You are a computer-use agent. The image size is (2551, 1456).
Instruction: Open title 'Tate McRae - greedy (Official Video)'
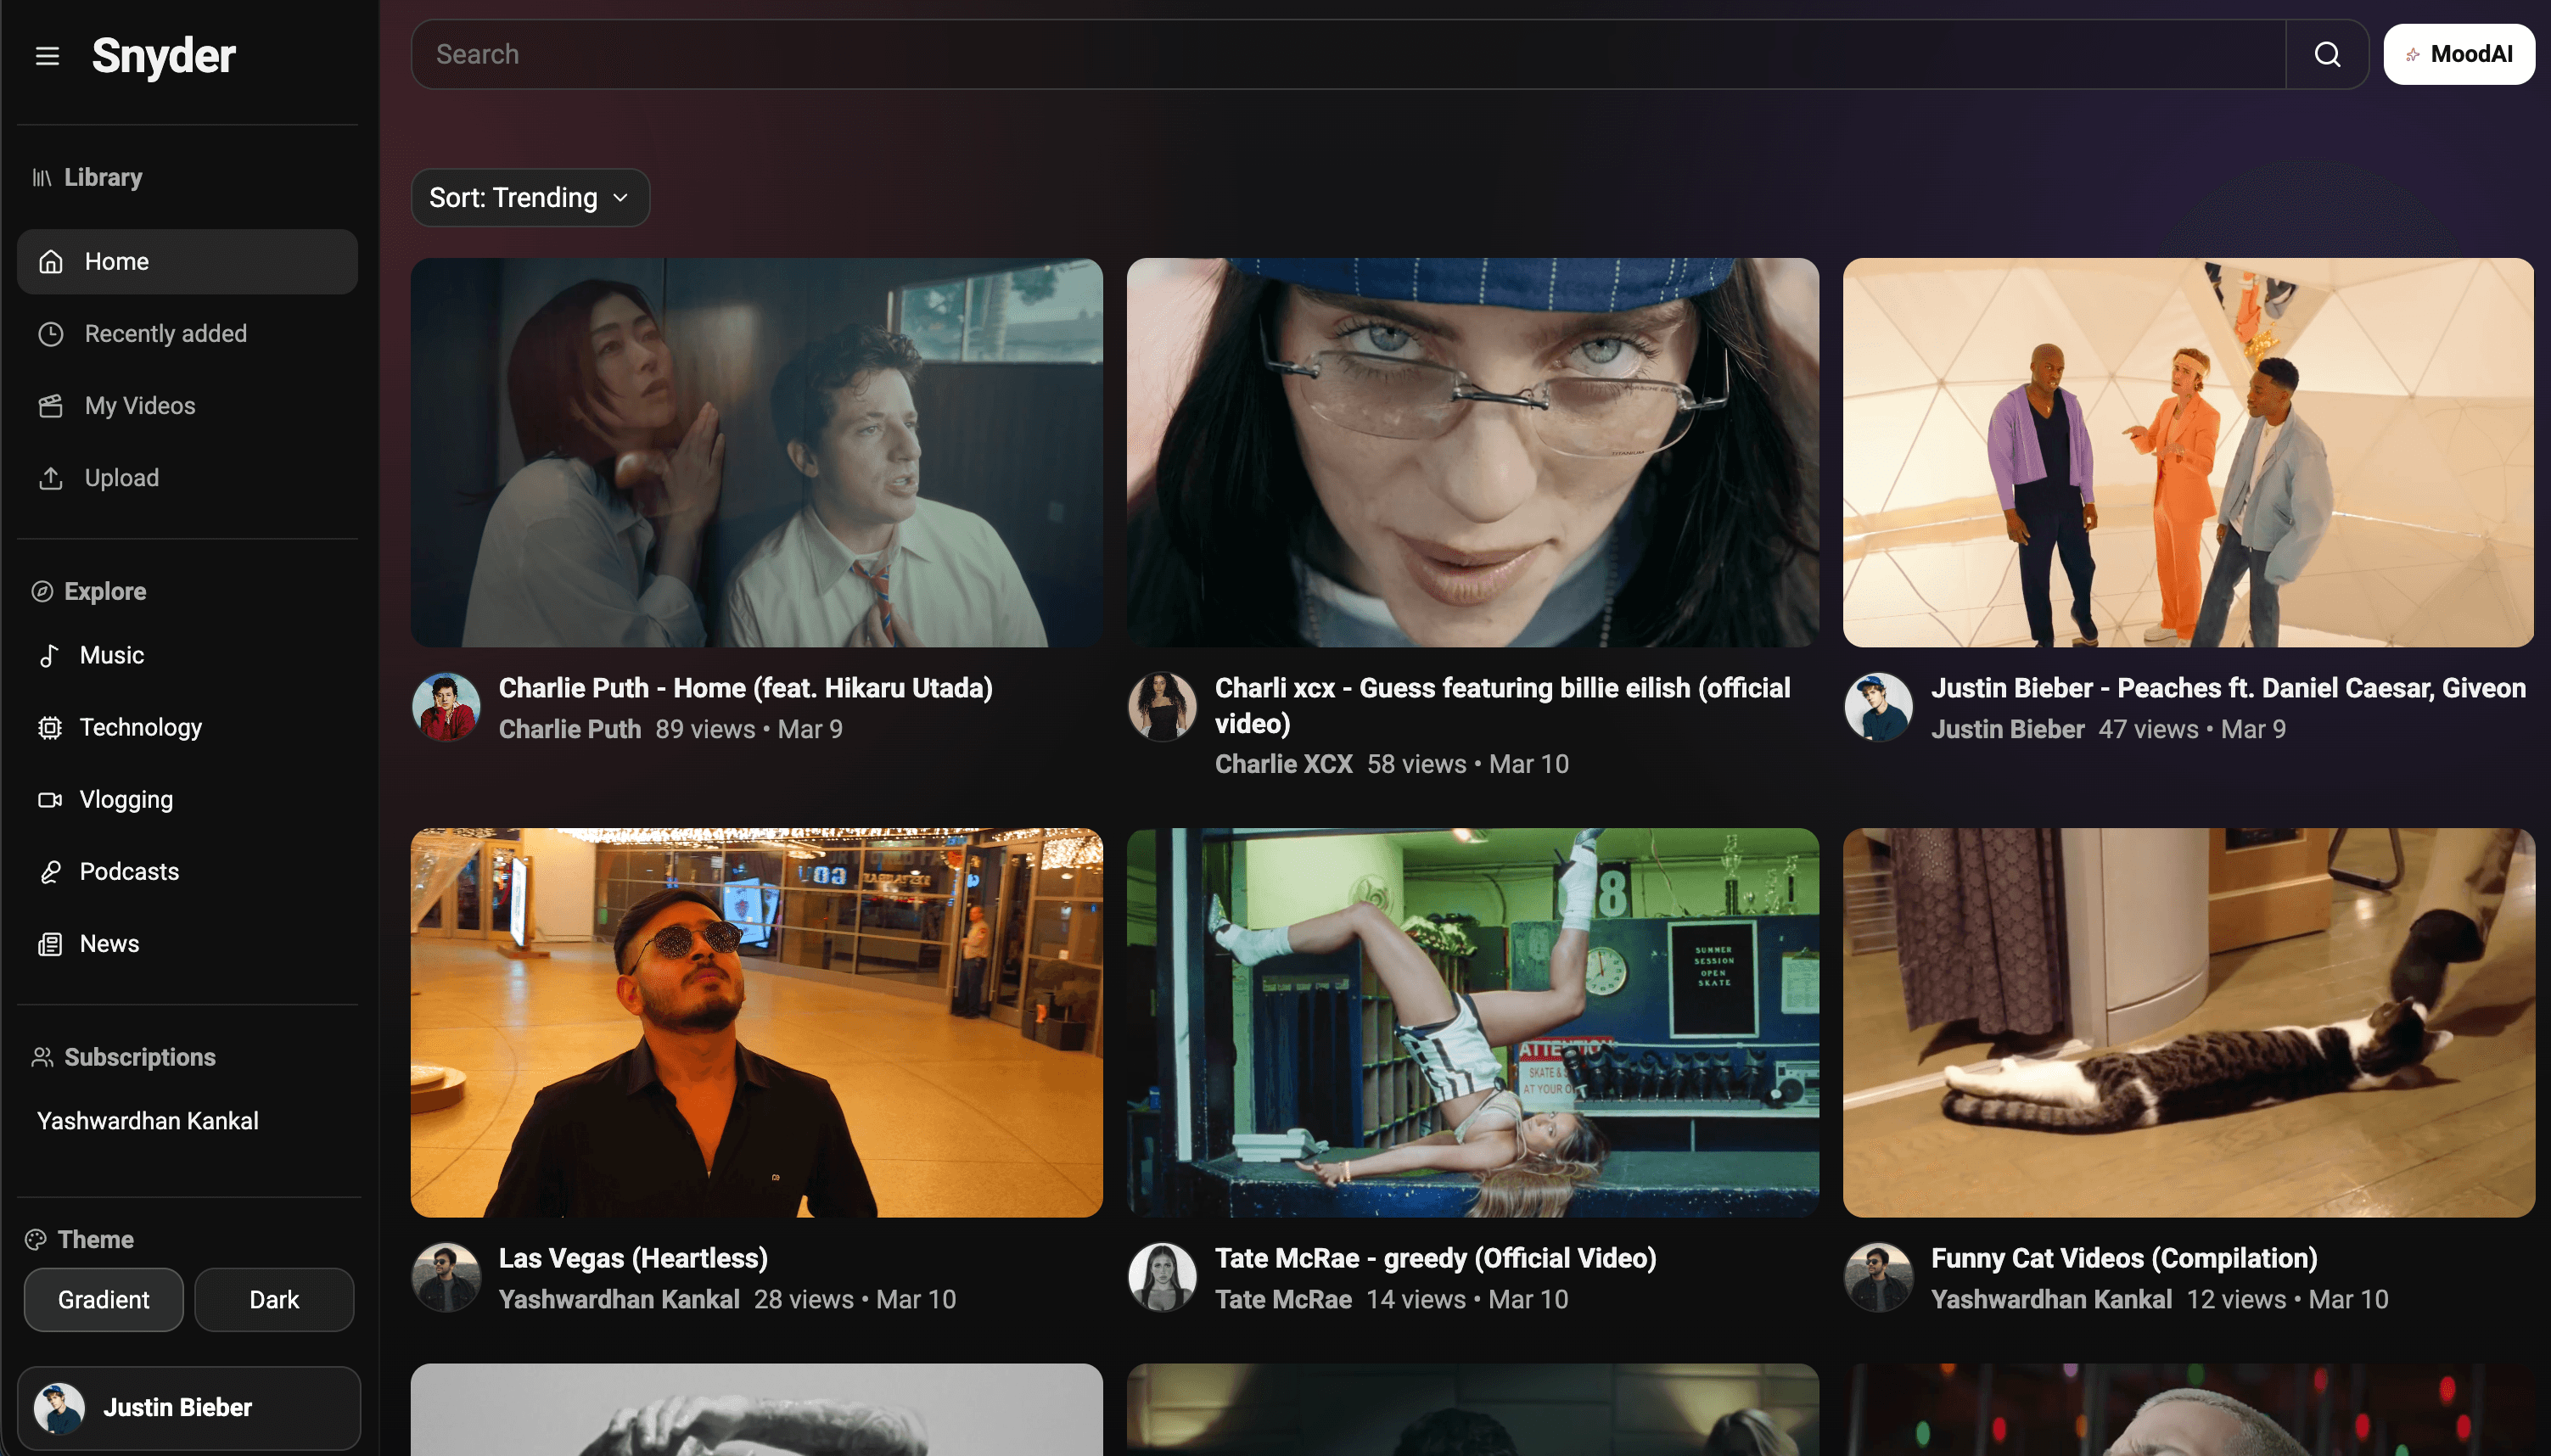coord(1436,1258)
